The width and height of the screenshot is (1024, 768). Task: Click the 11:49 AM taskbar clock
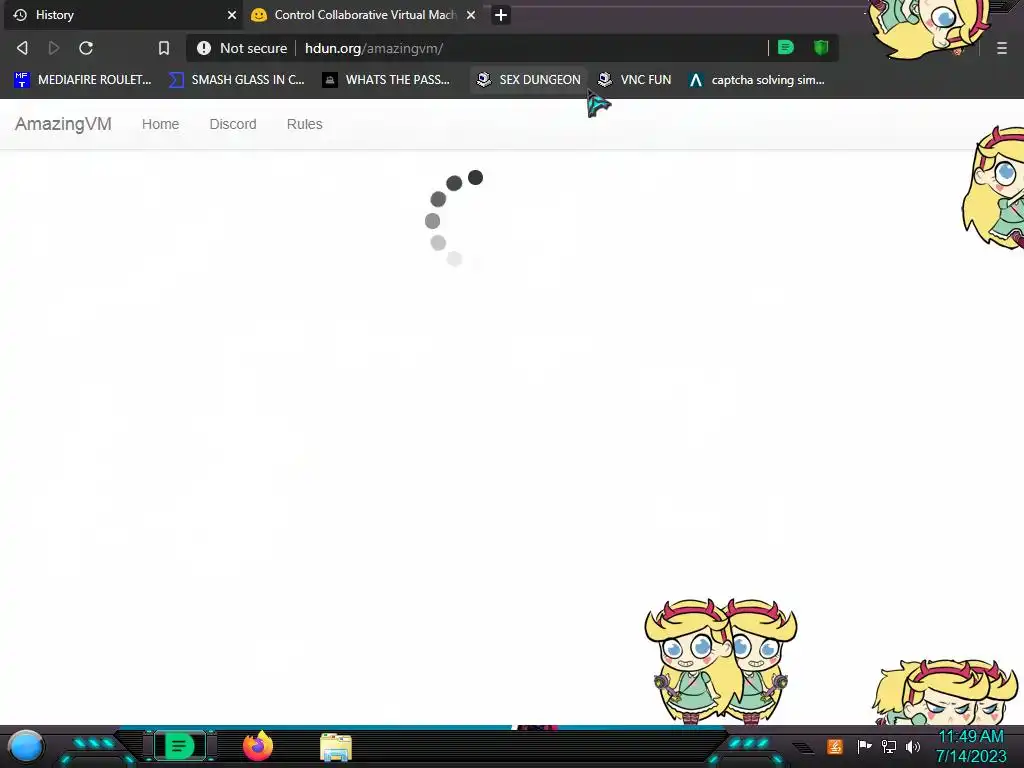click(x=970, y=746)
